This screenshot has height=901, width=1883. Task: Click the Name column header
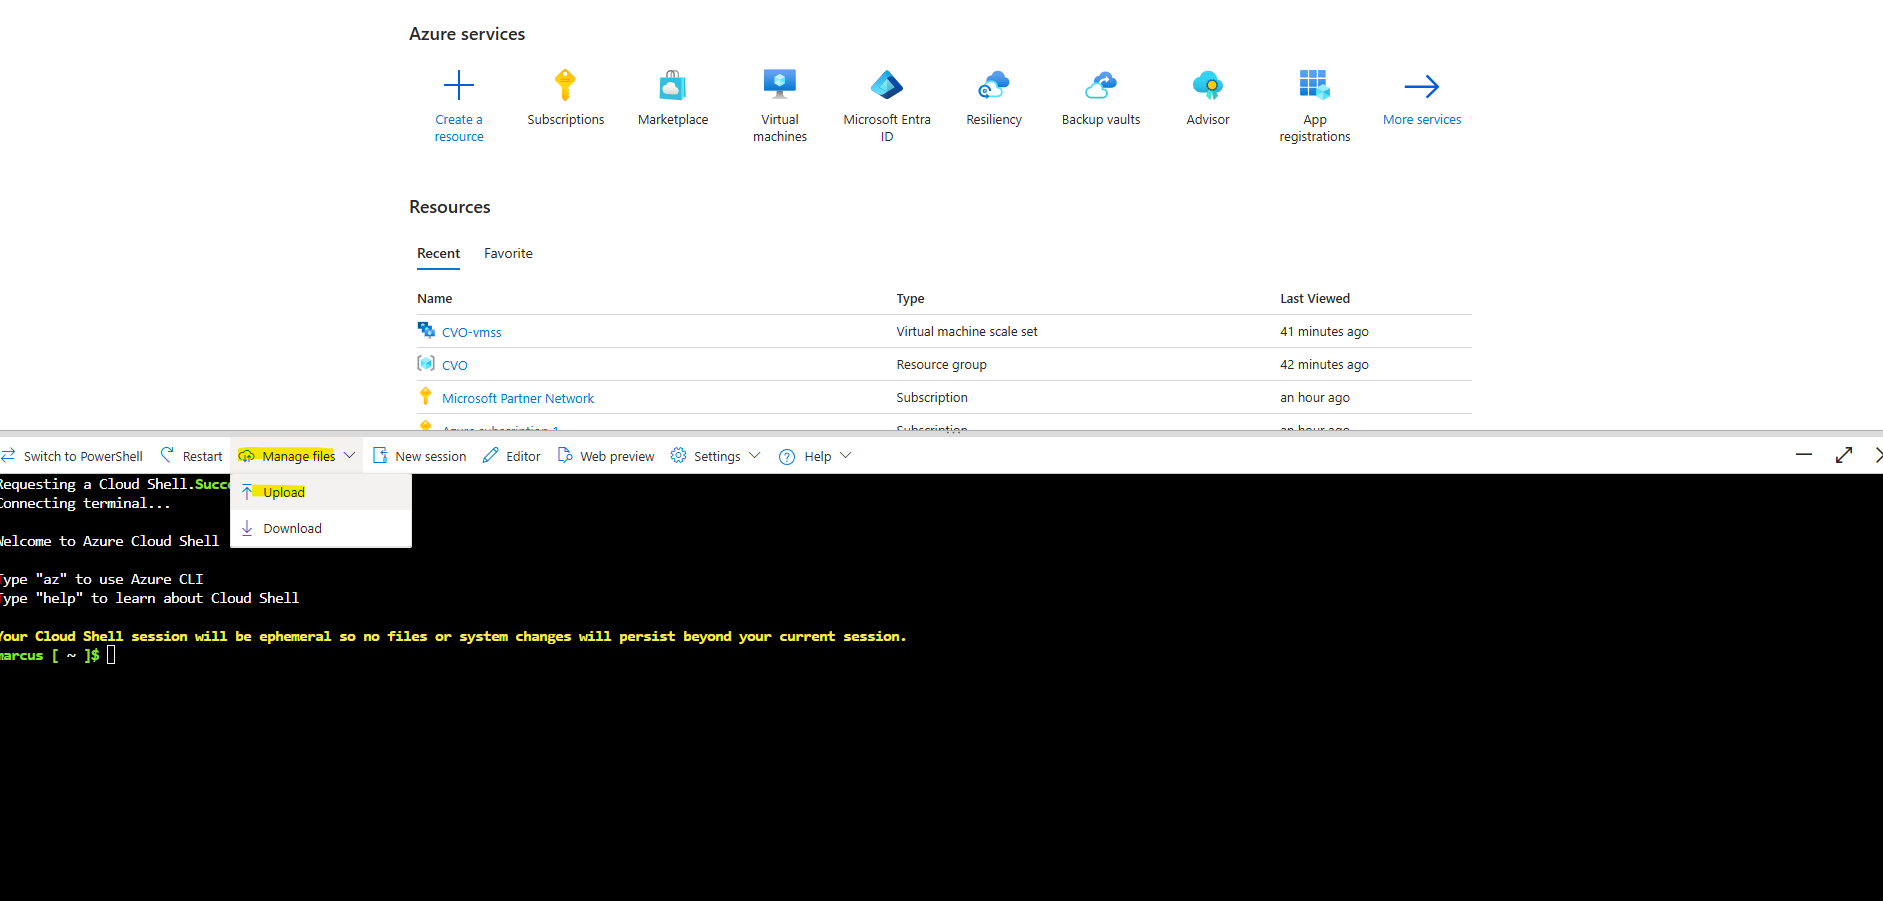435,299
